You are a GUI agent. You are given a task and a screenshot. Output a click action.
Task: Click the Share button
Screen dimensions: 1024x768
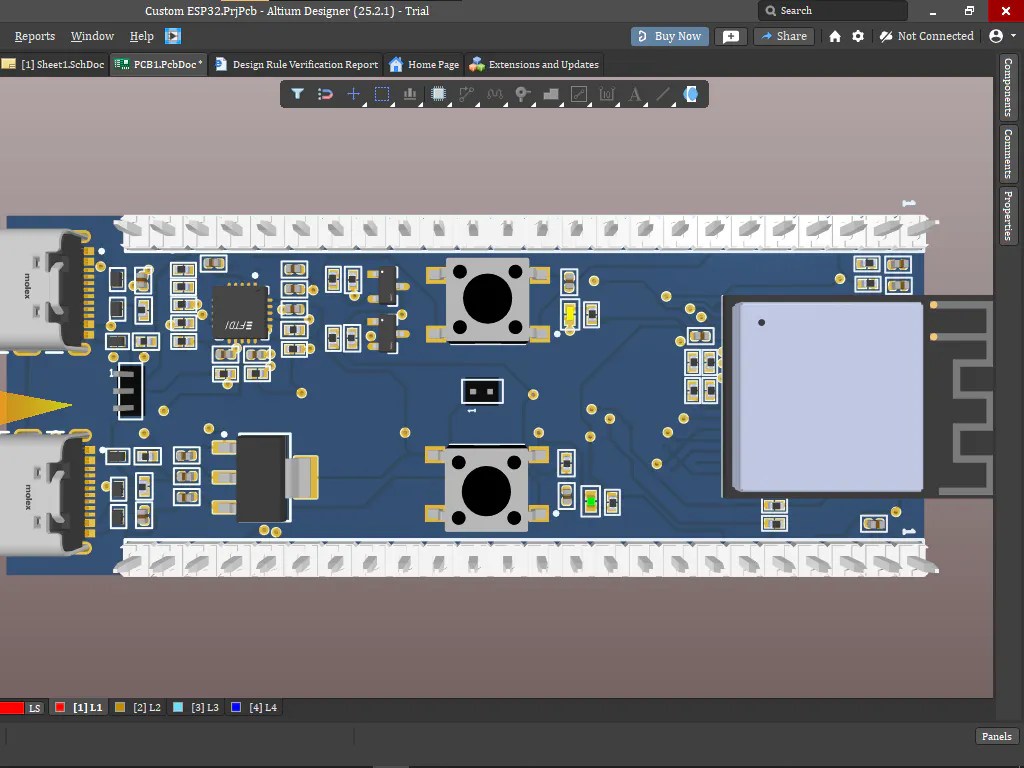click(784, 36)
